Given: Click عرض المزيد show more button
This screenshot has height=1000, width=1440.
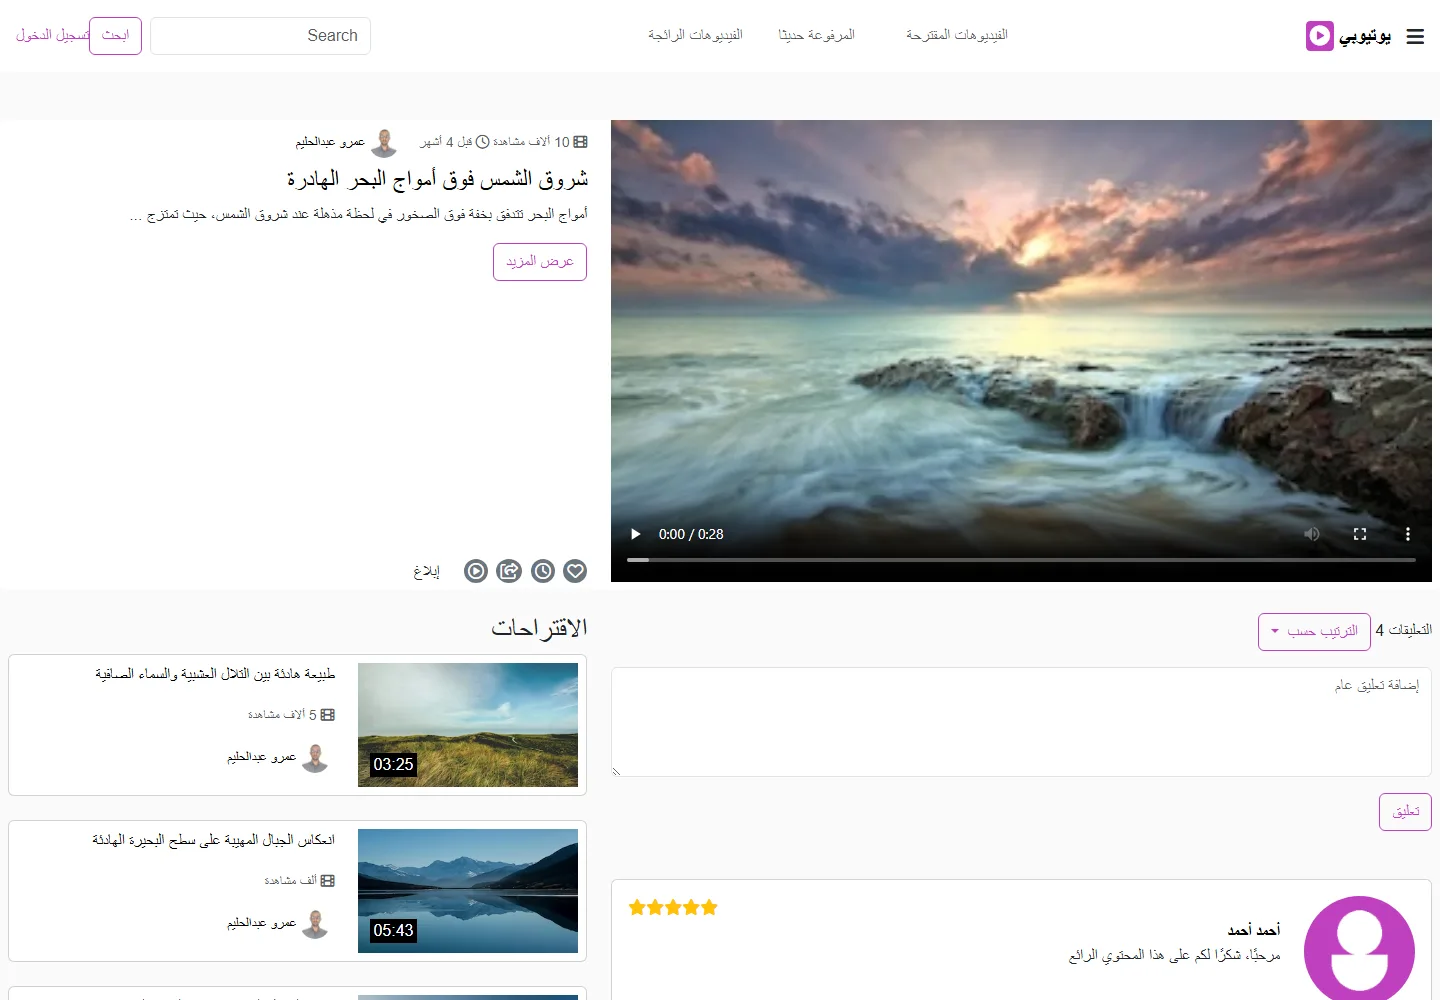Looking at the screenshot, I should [x=540, y=262].
